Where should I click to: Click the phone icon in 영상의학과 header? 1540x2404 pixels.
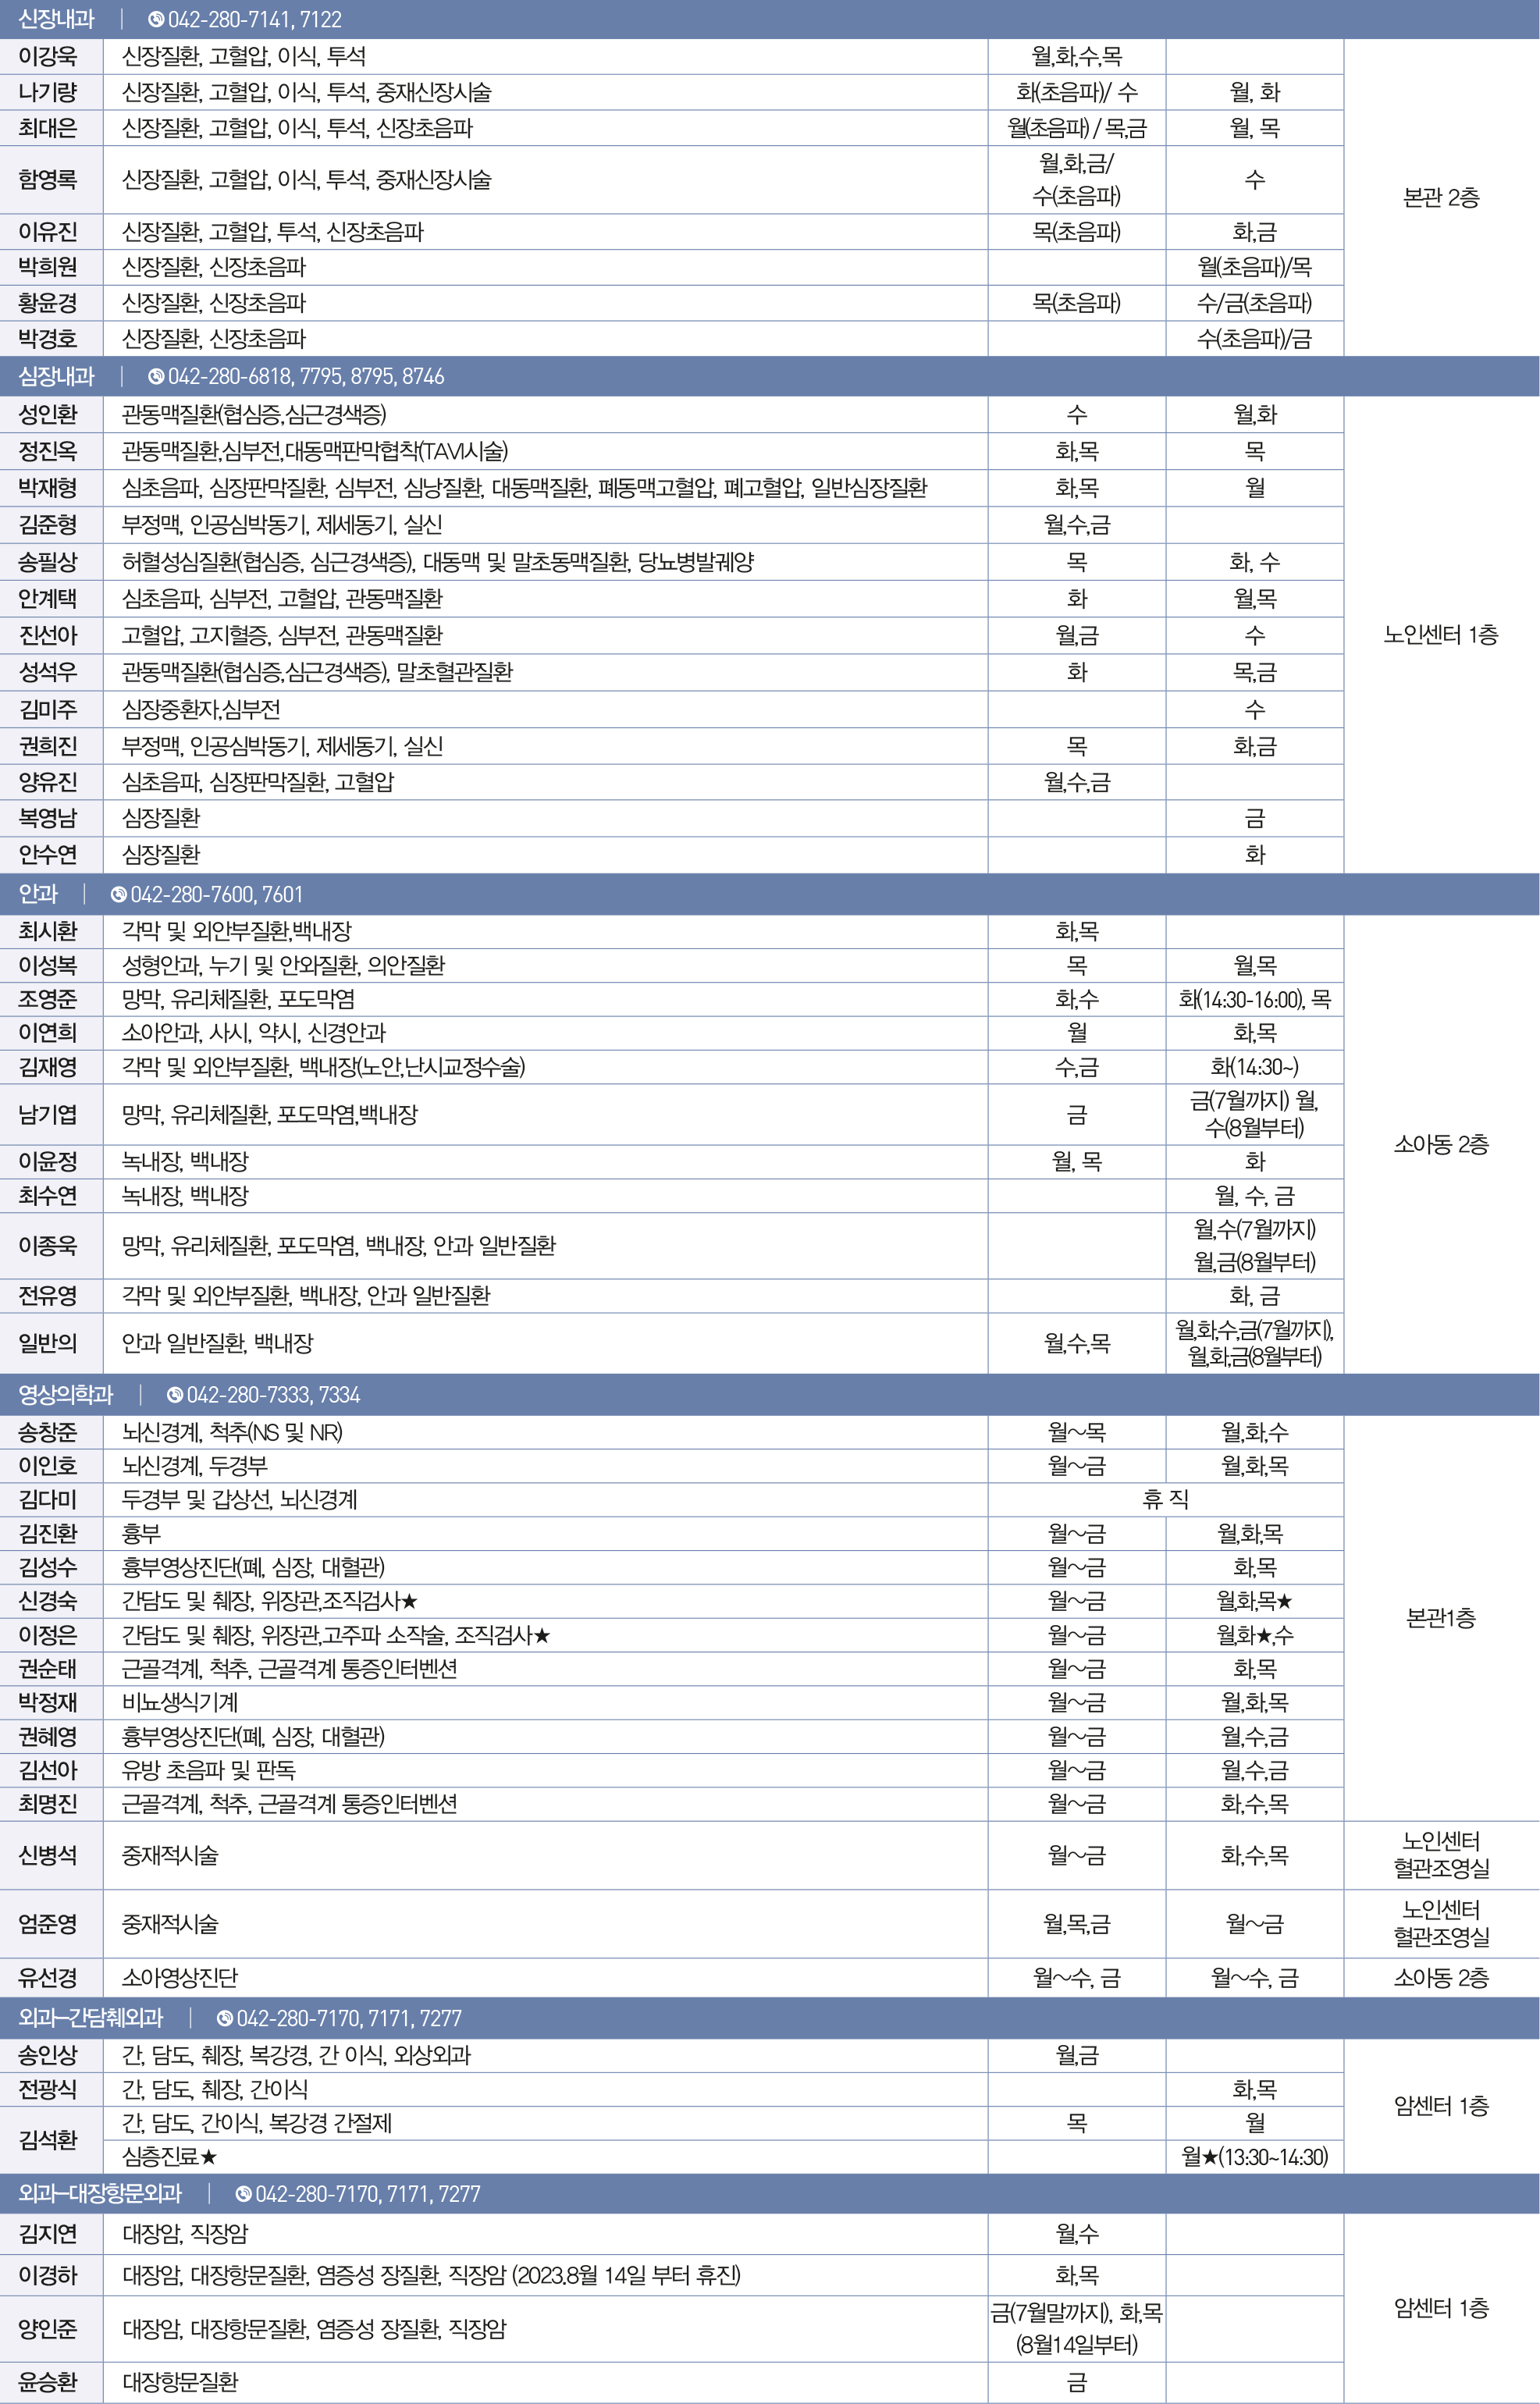[x=174, y=1395]
